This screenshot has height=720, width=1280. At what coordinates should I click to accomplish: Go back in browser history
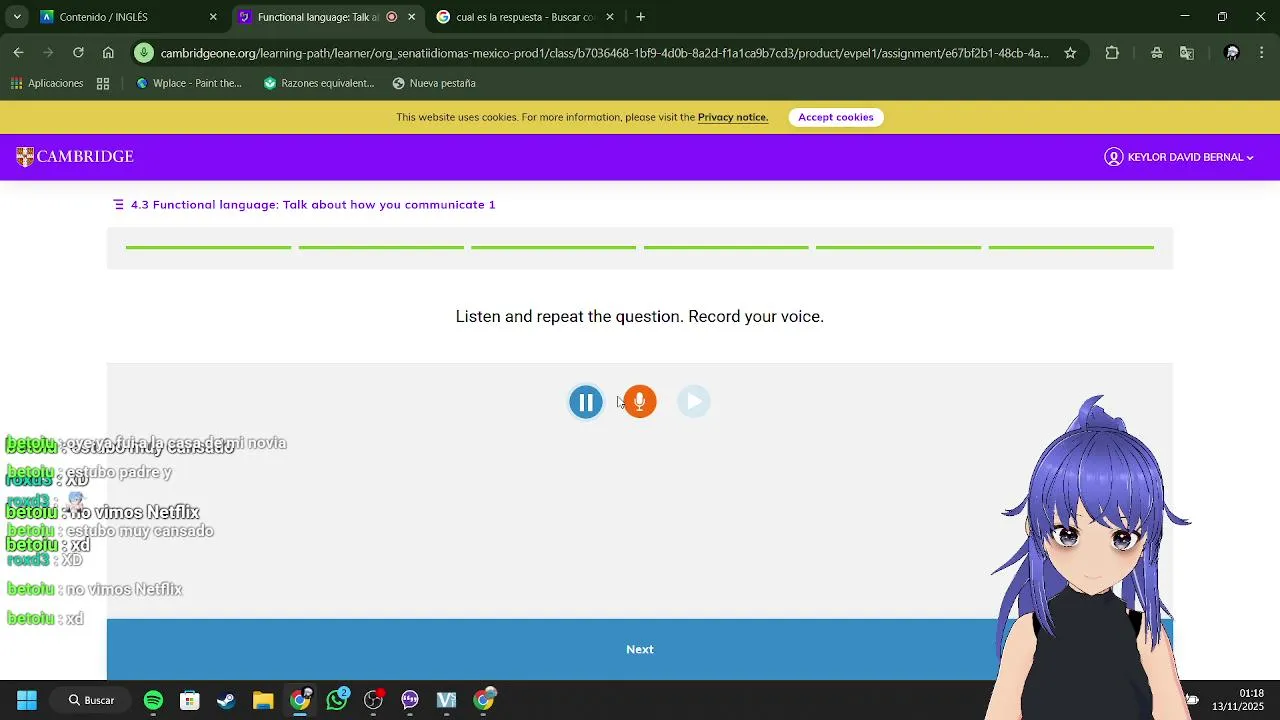coord(18,53)
